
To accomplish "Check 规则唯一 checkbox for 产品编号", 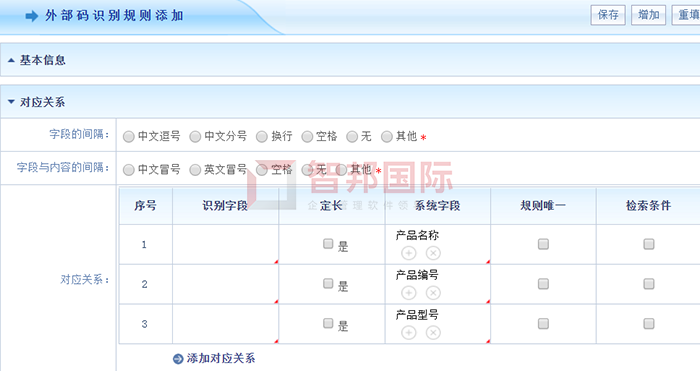I will pyautogui.click(x=543, y=283).
